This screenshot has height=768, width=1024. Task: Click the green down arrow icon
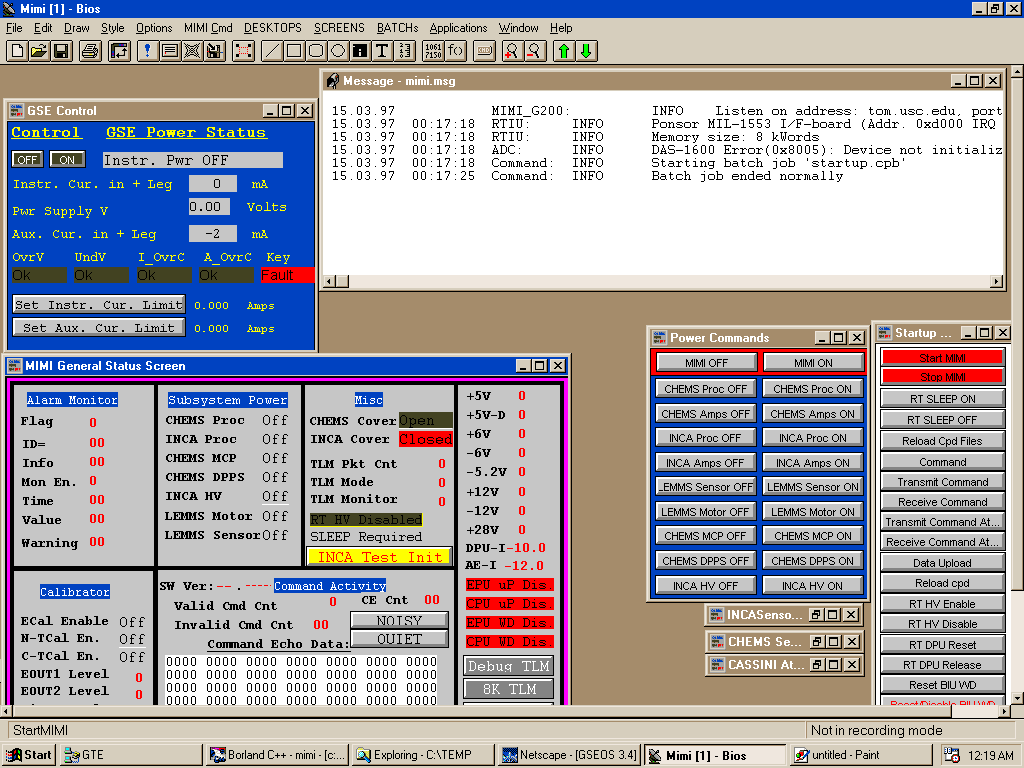tap(586, 51)
